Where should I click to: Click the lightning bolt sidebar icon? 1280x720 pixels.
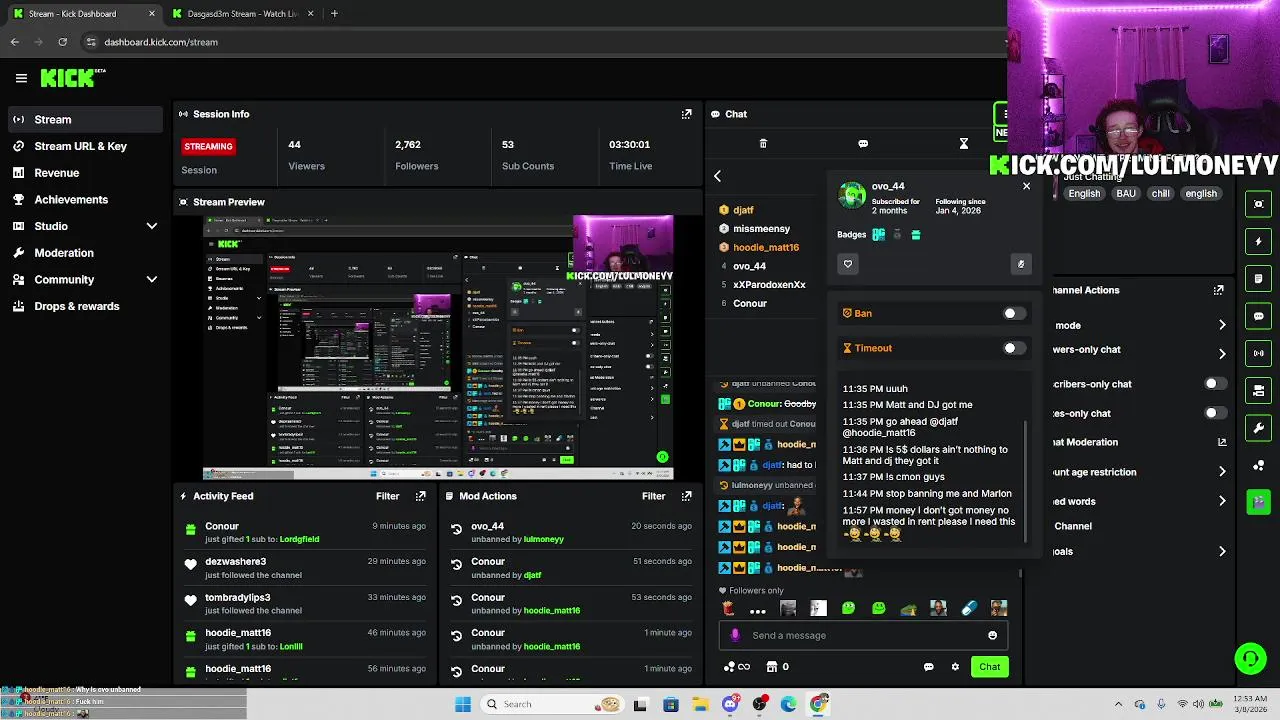(1259, 241)
